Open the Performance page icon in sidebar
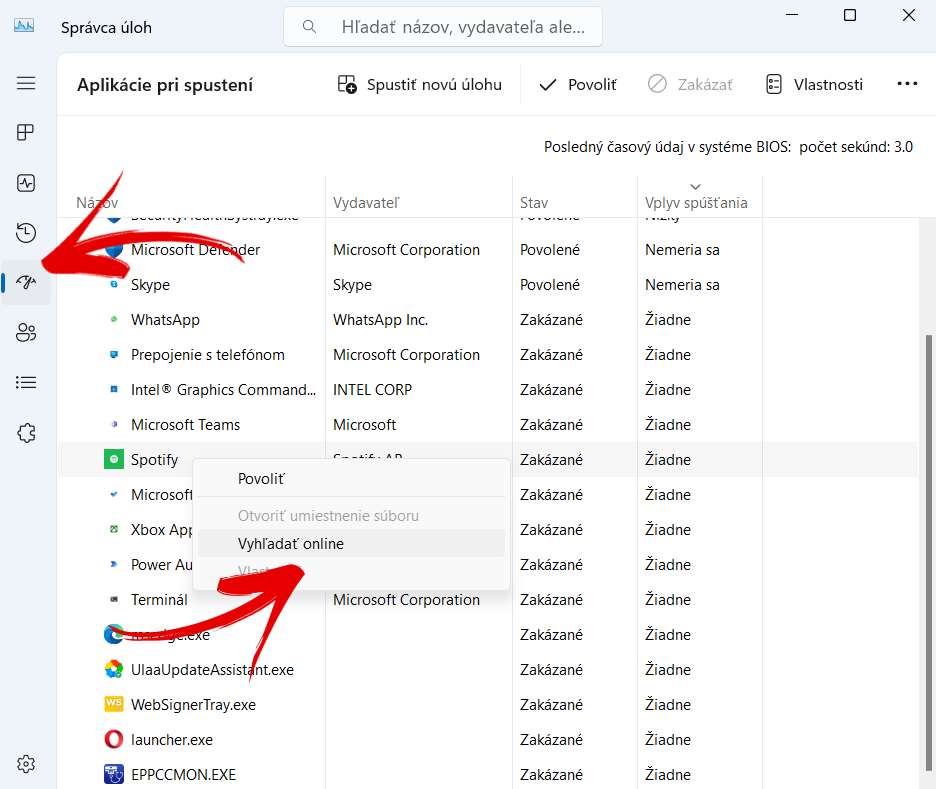The width and height of the screenshot is (936, 789). (26, 183)
